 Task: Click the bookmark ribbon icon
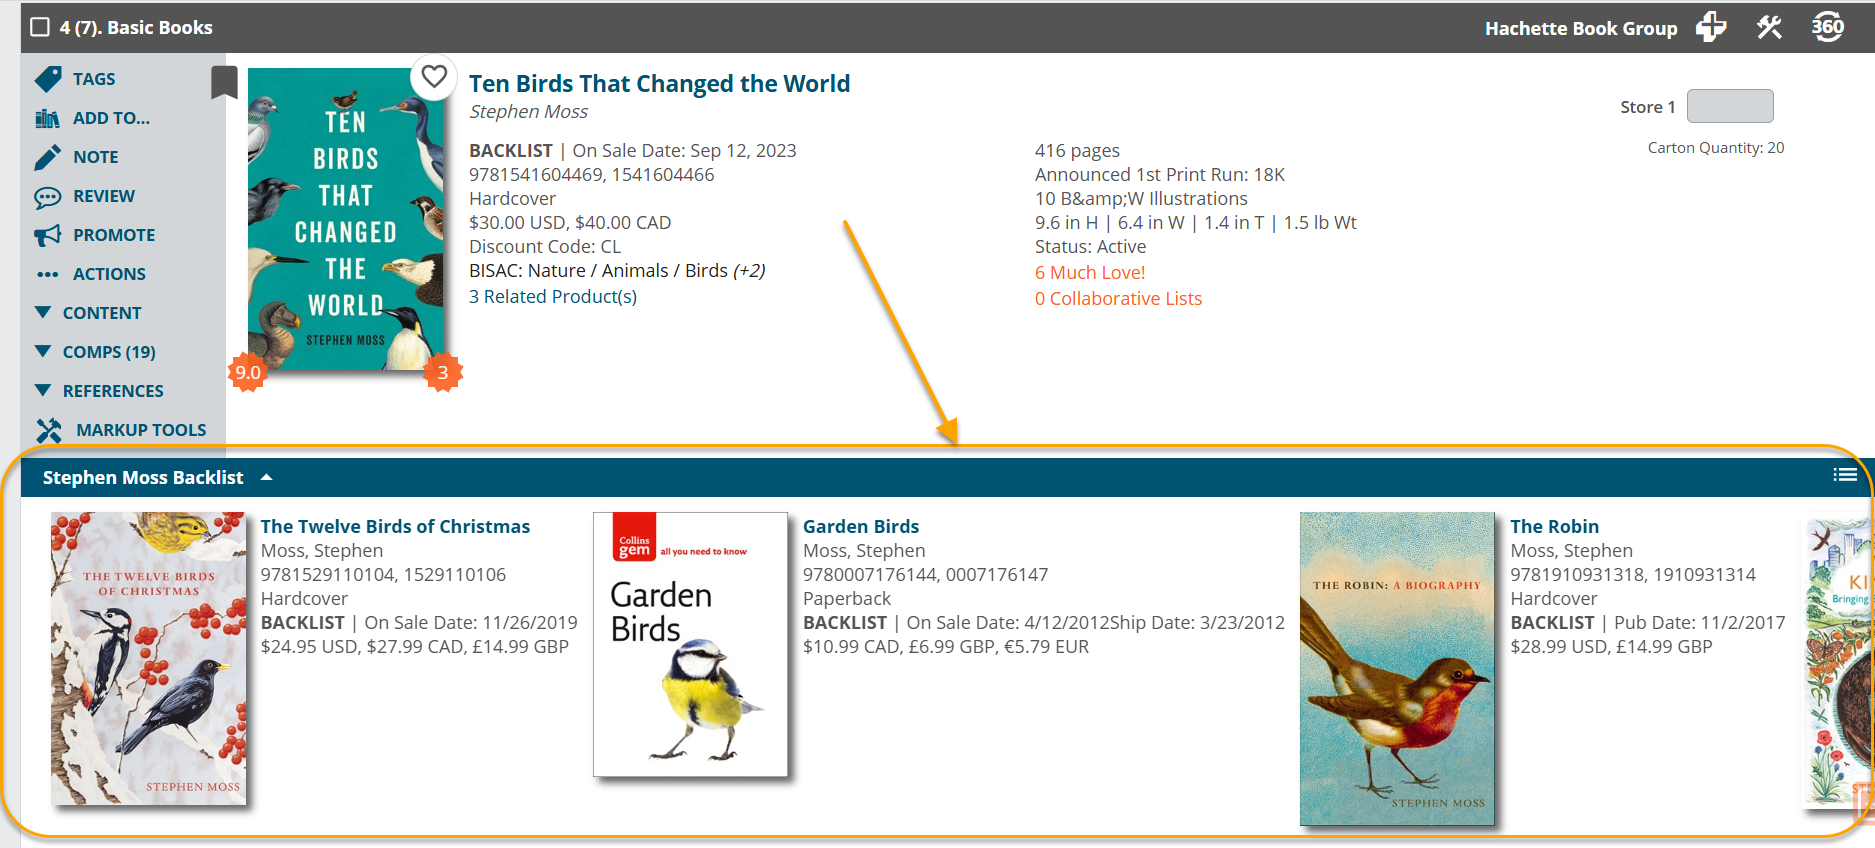(224, 82)
